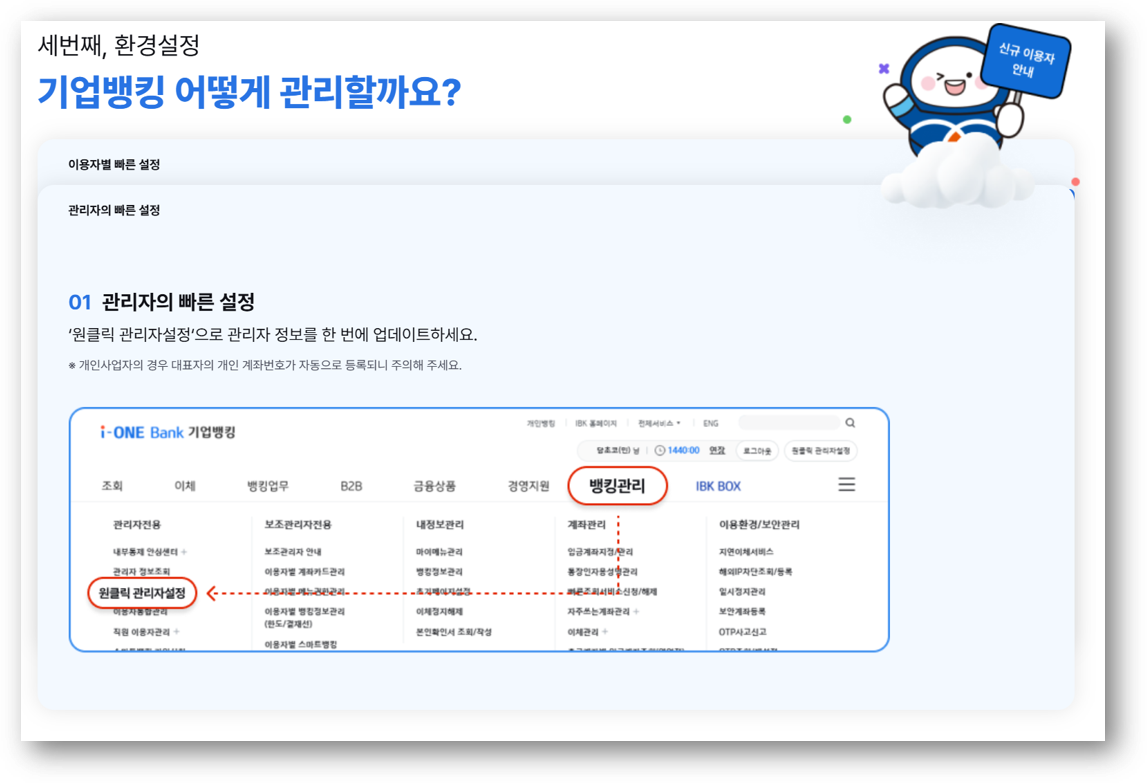This screenshot has height=783, width=1147.
Task: Open 입금계좌지정/관리
Action: tap(600, 552)
